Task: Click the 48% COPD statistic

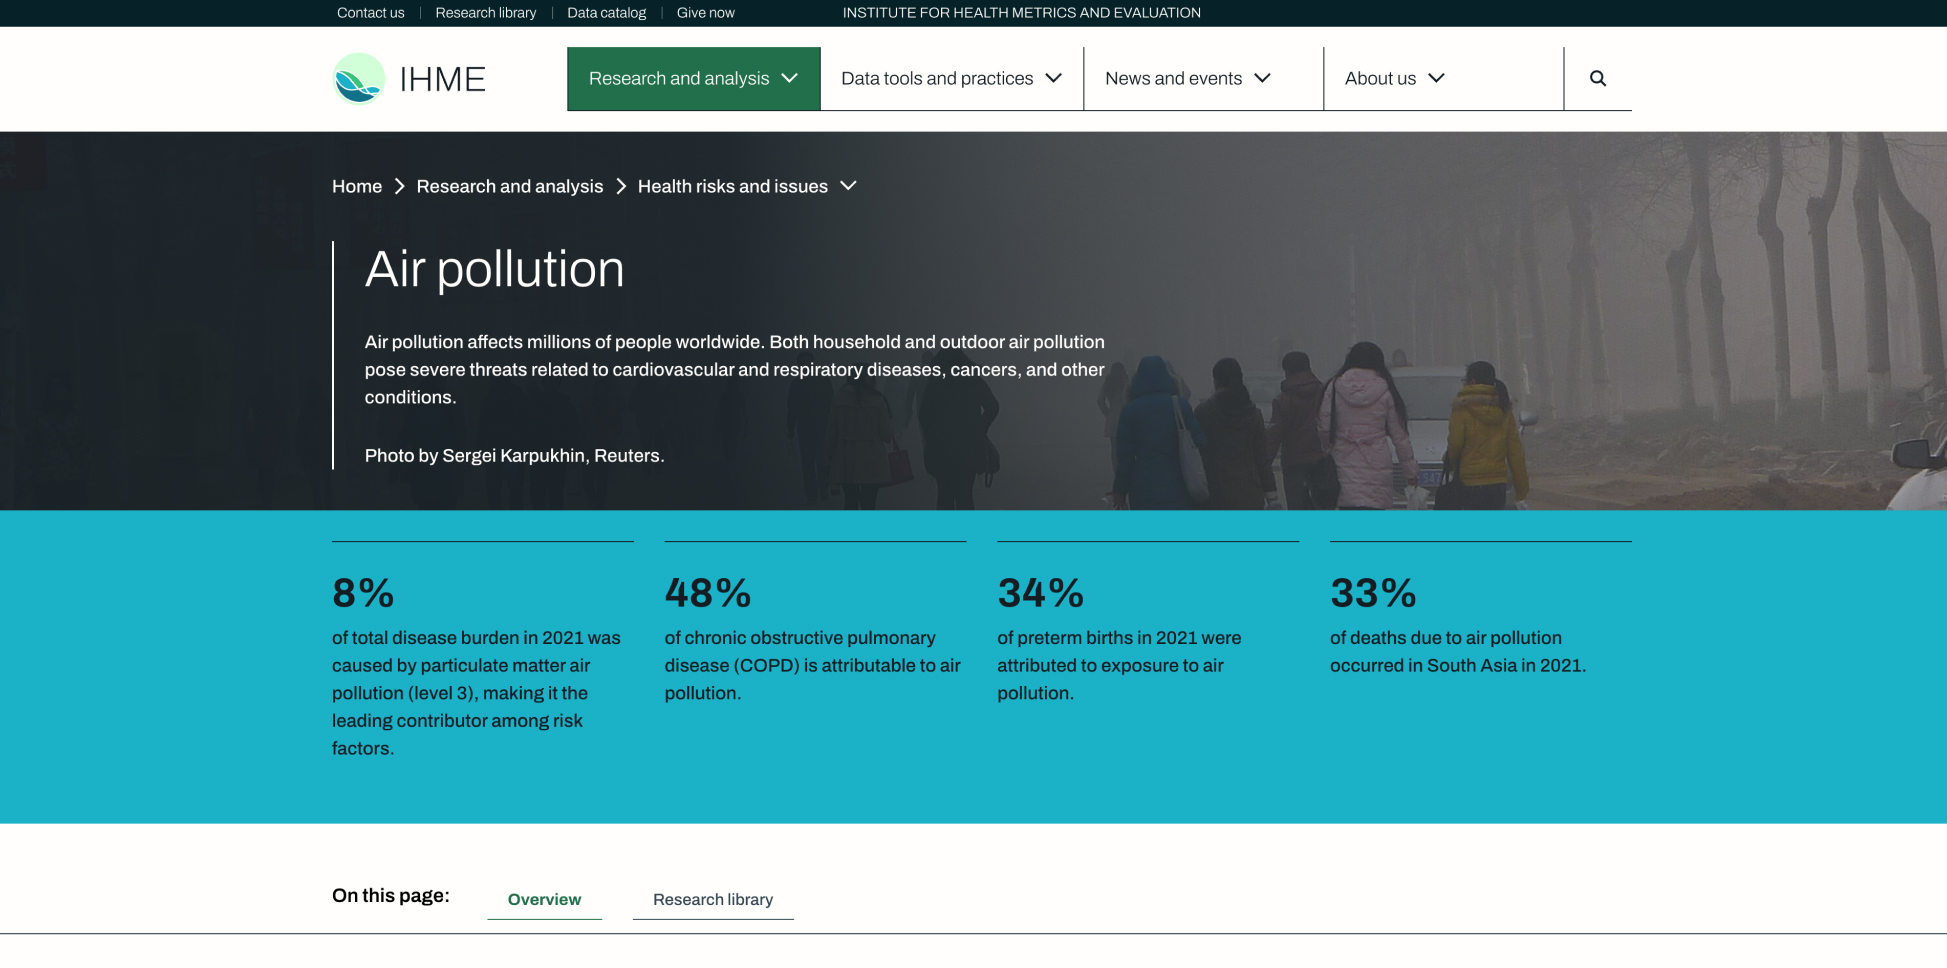Action: pyautogui.click(x=708, y=593)
